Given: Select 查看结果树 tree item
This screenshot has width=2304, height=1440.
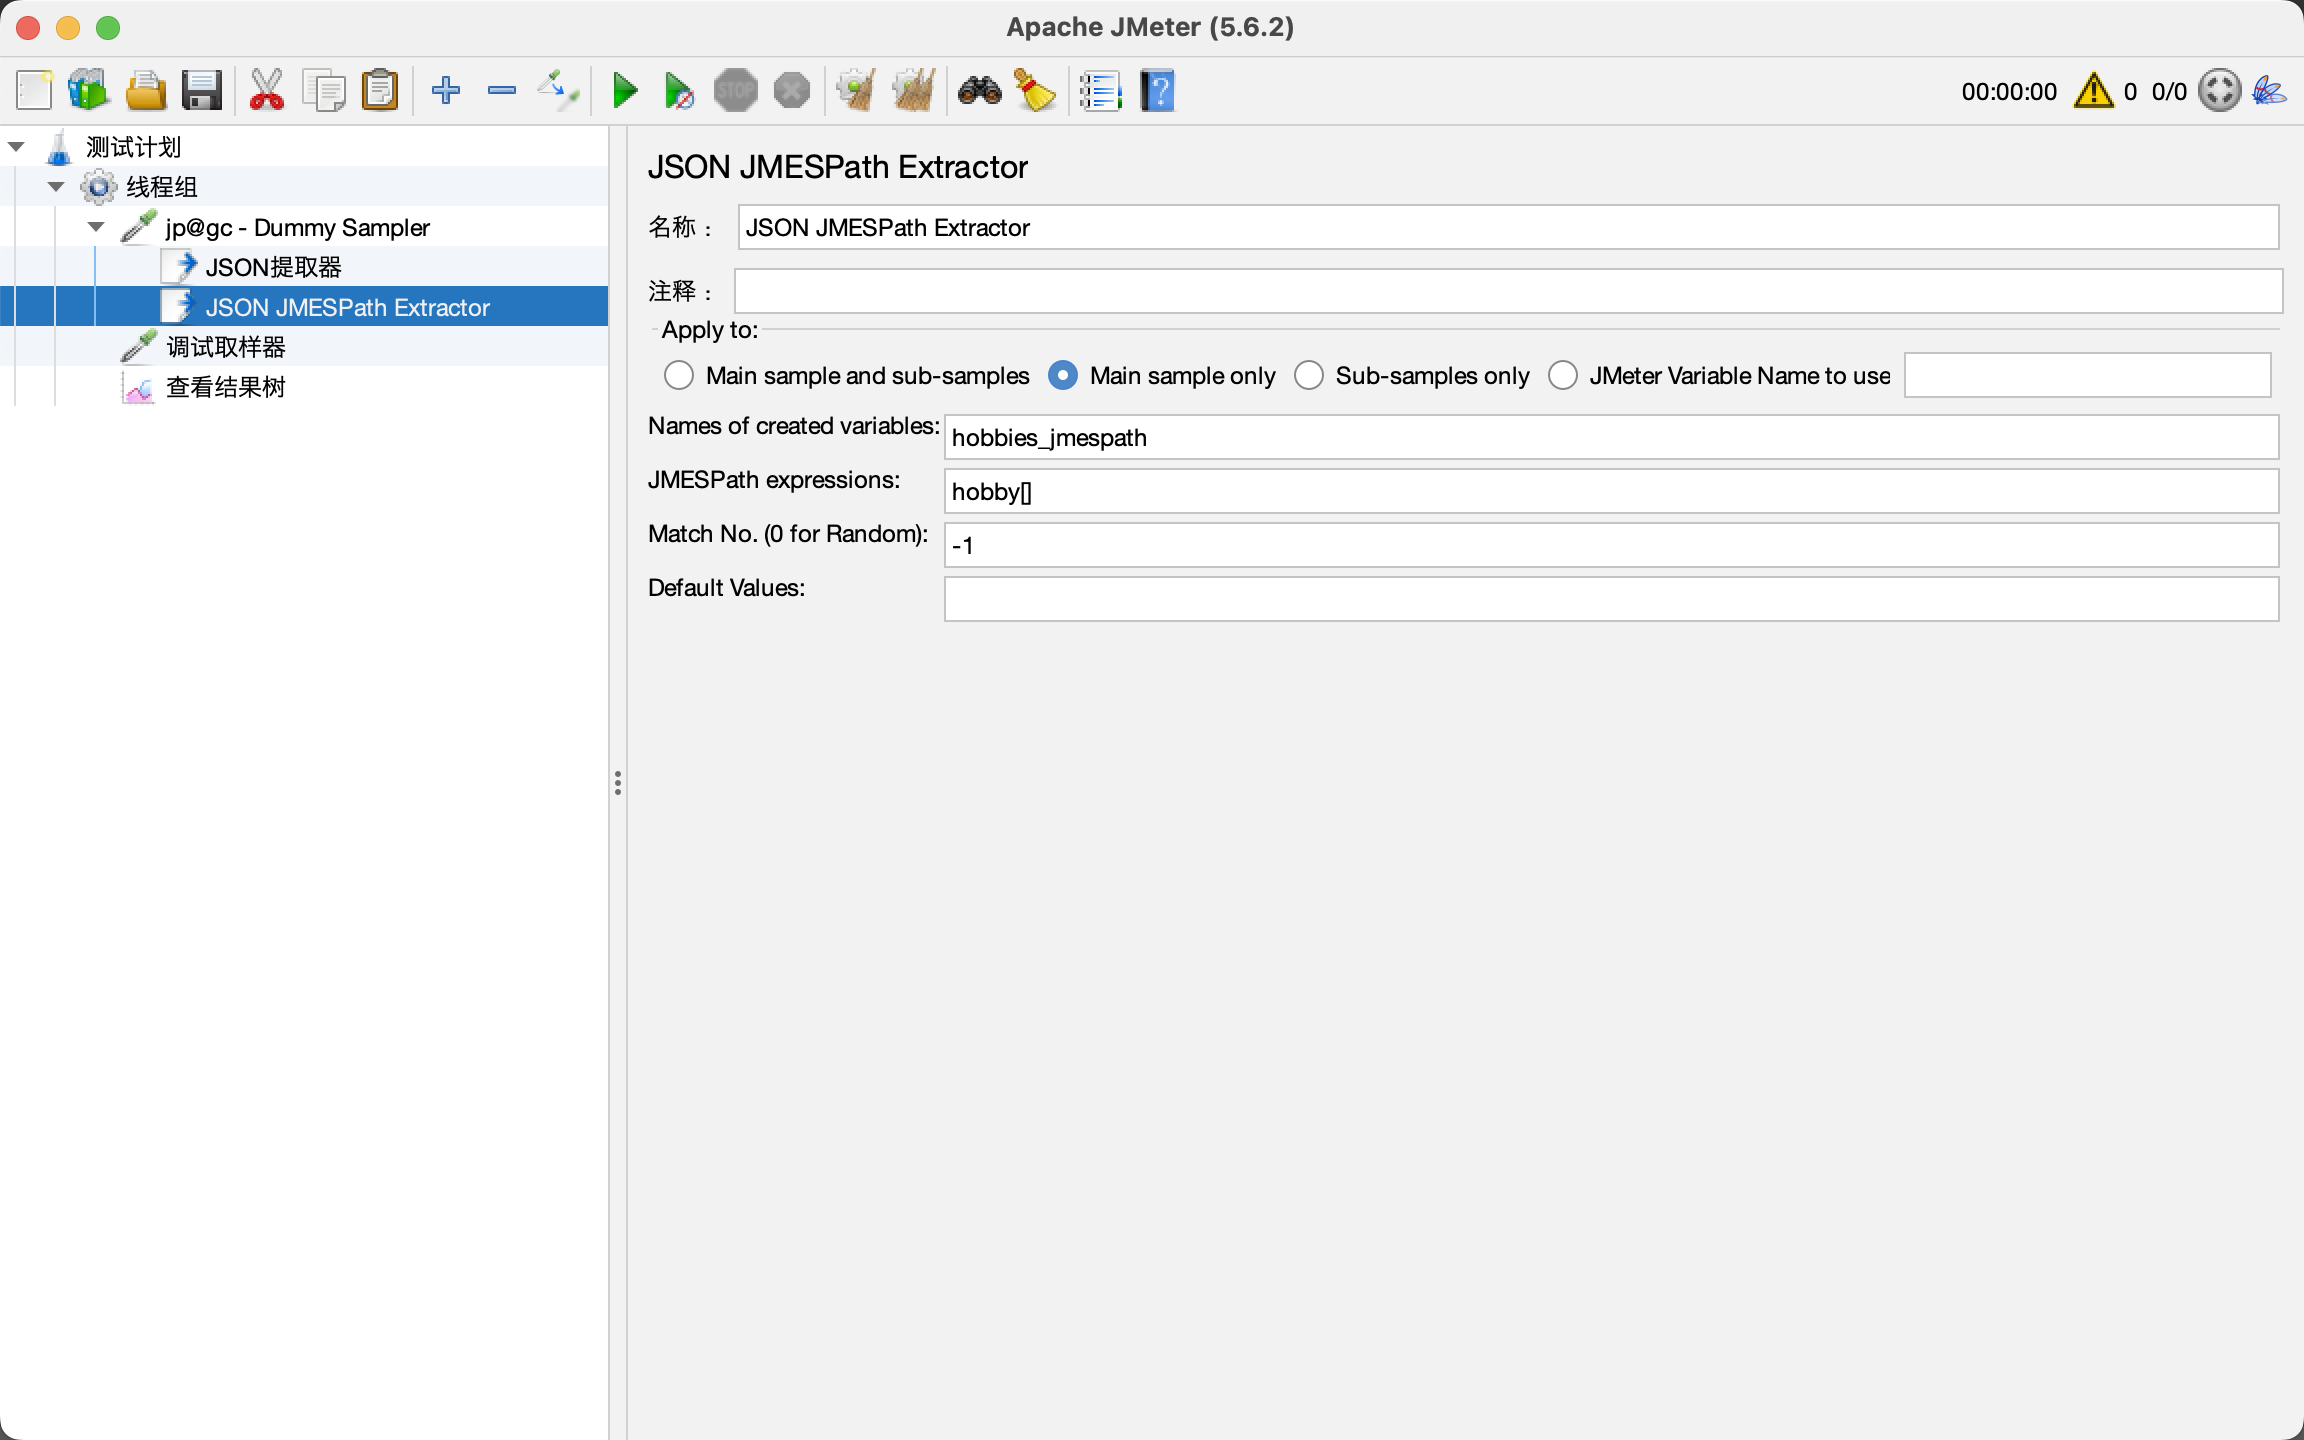Looking at the screenshot, I should 225,387.
